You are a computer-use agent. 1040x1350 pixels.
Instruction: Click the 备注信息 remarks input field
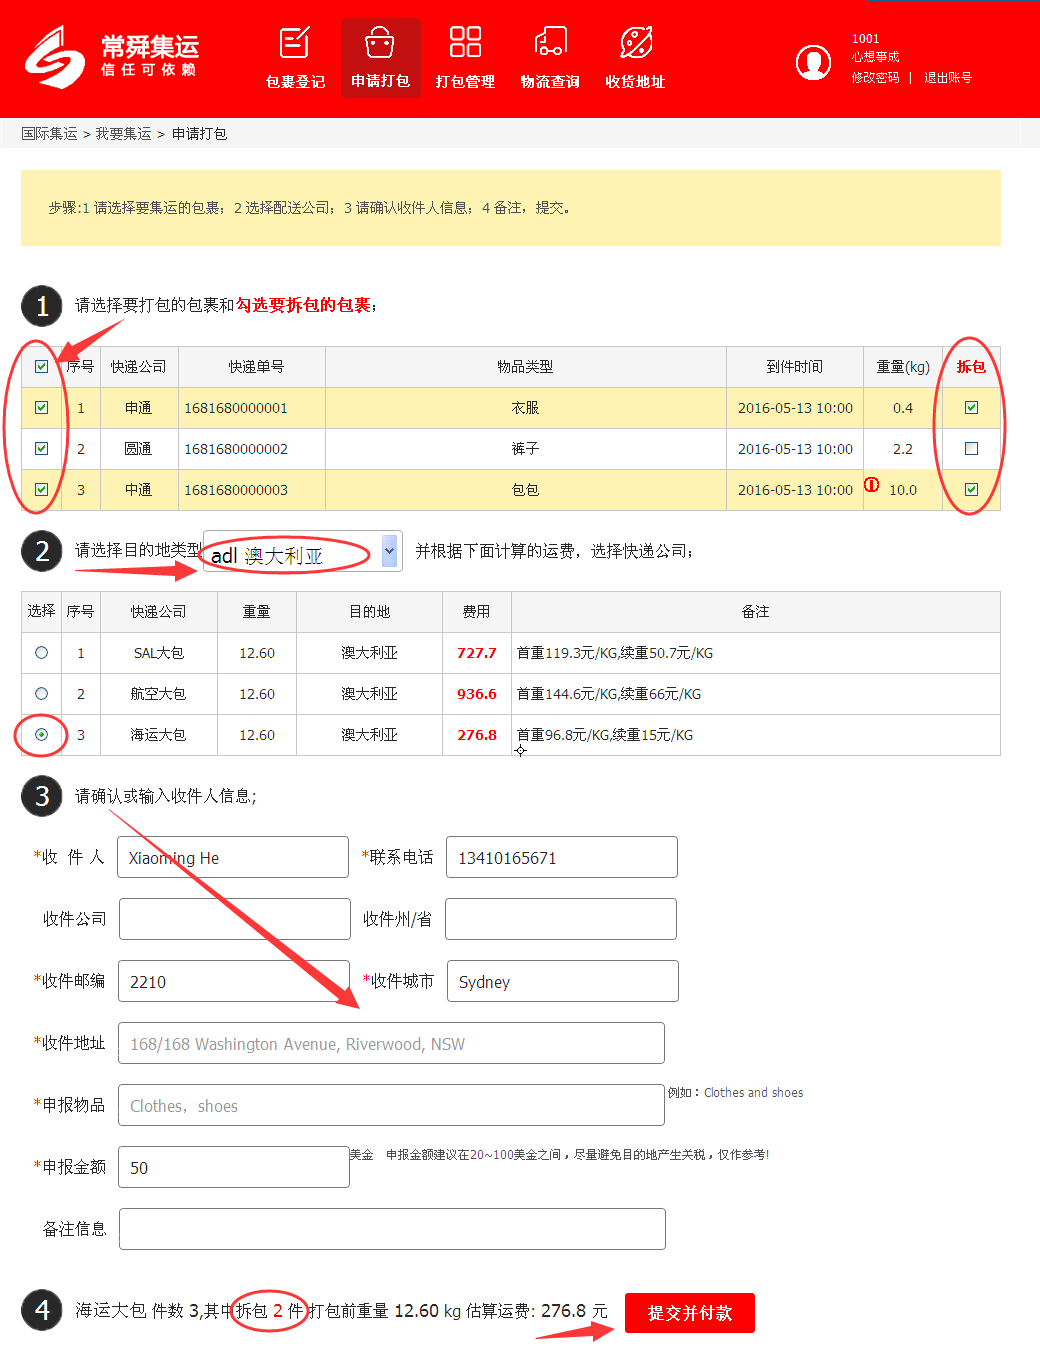pos(392,1229)
